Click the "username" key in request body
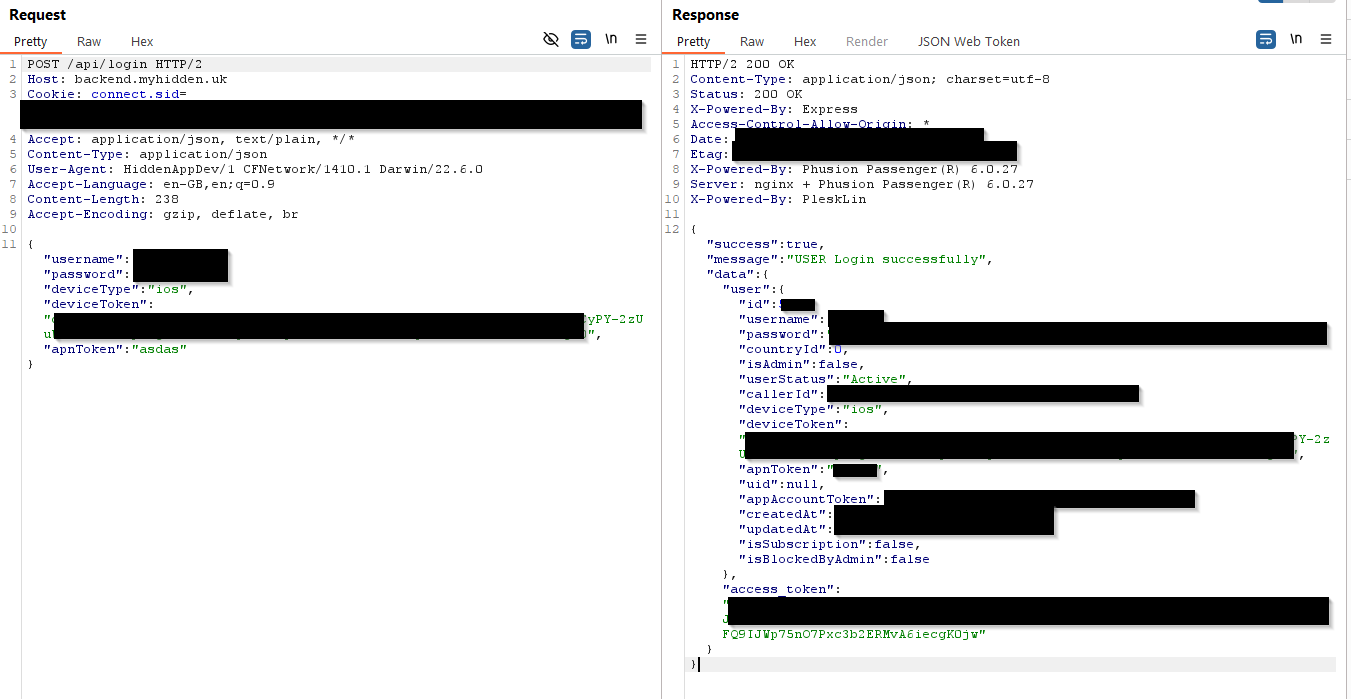Screen dimensions: 1351x699 coord(84,259)
